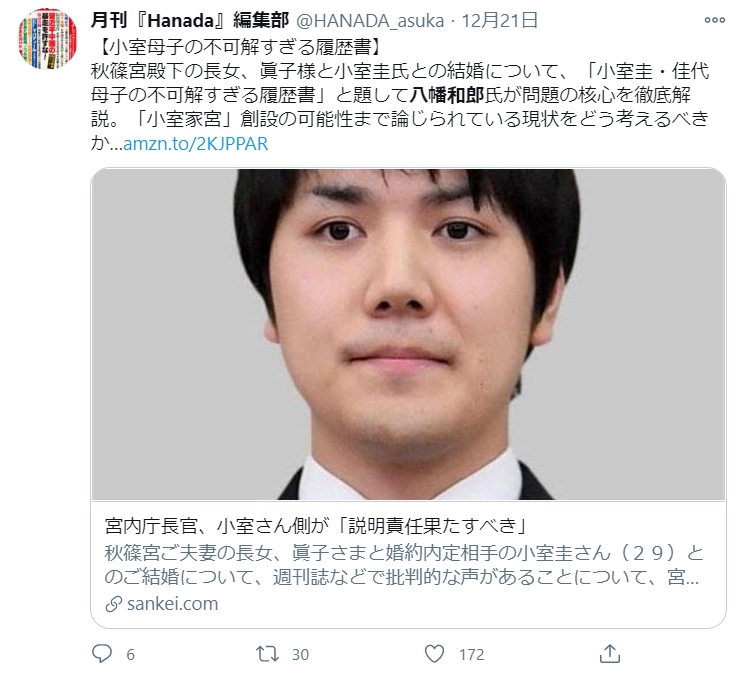
Task: Click the chain link icon beside sankei.com
Action: (114, 604)
